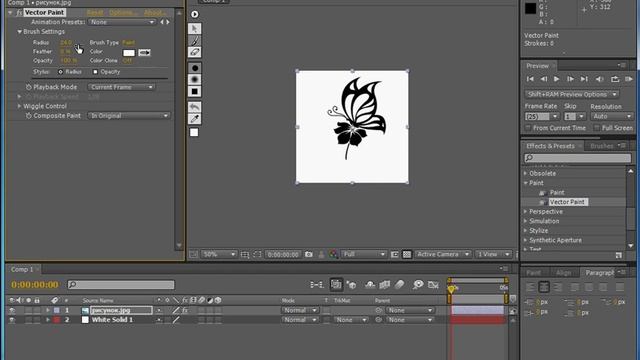Select the Paint effect item
The height and width of the screenshot is (360, 640).
point(557,193)
